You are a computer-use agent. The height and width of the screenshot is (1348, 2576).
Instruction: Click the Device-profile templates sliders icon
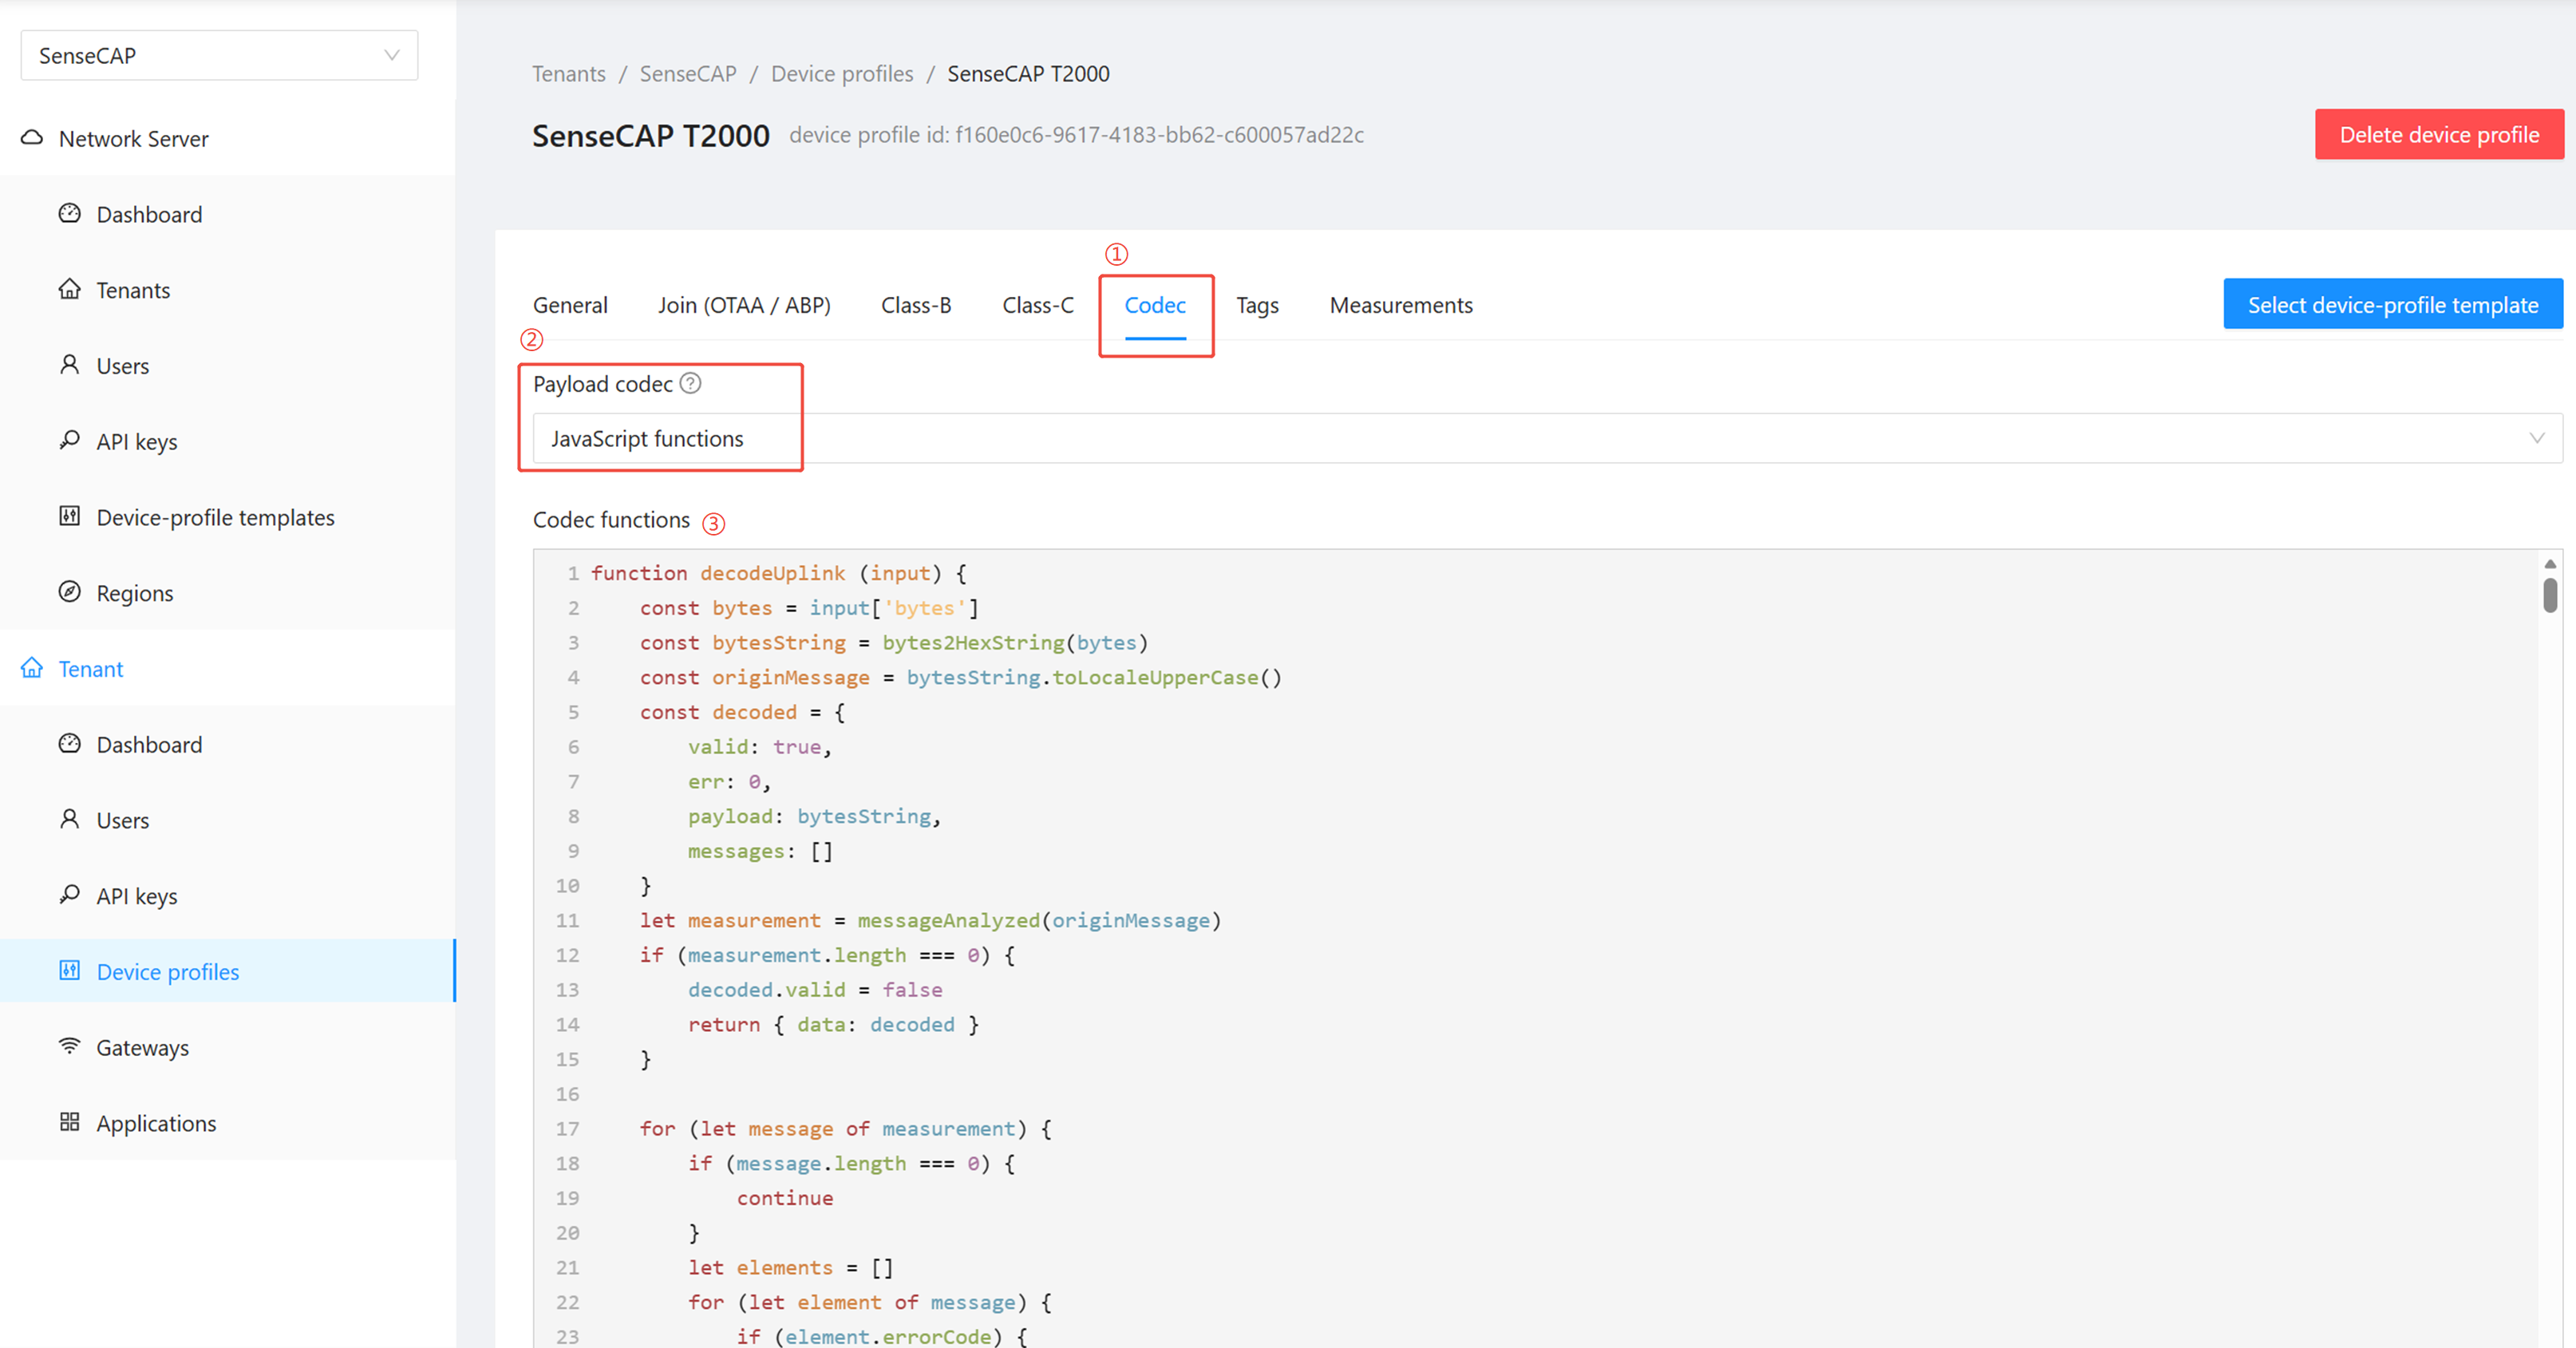click(x=69, y=516)
